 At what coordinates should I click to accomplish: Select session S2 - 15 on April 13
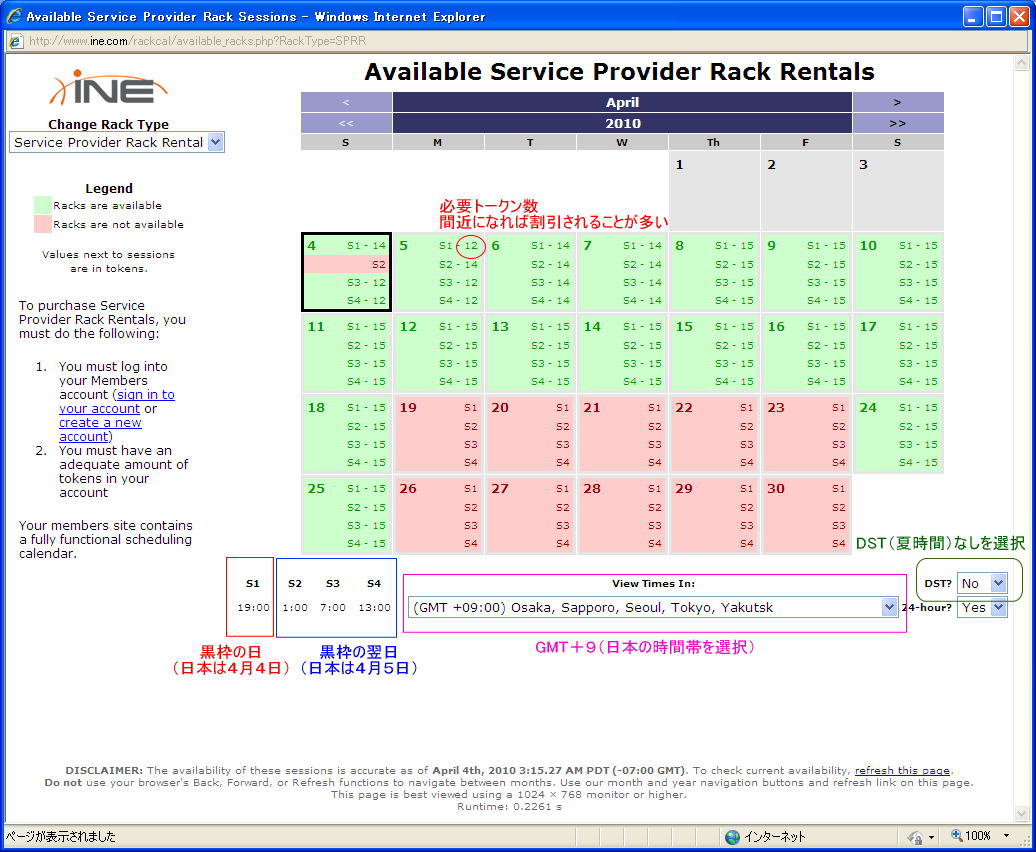[x=550, y=345]
